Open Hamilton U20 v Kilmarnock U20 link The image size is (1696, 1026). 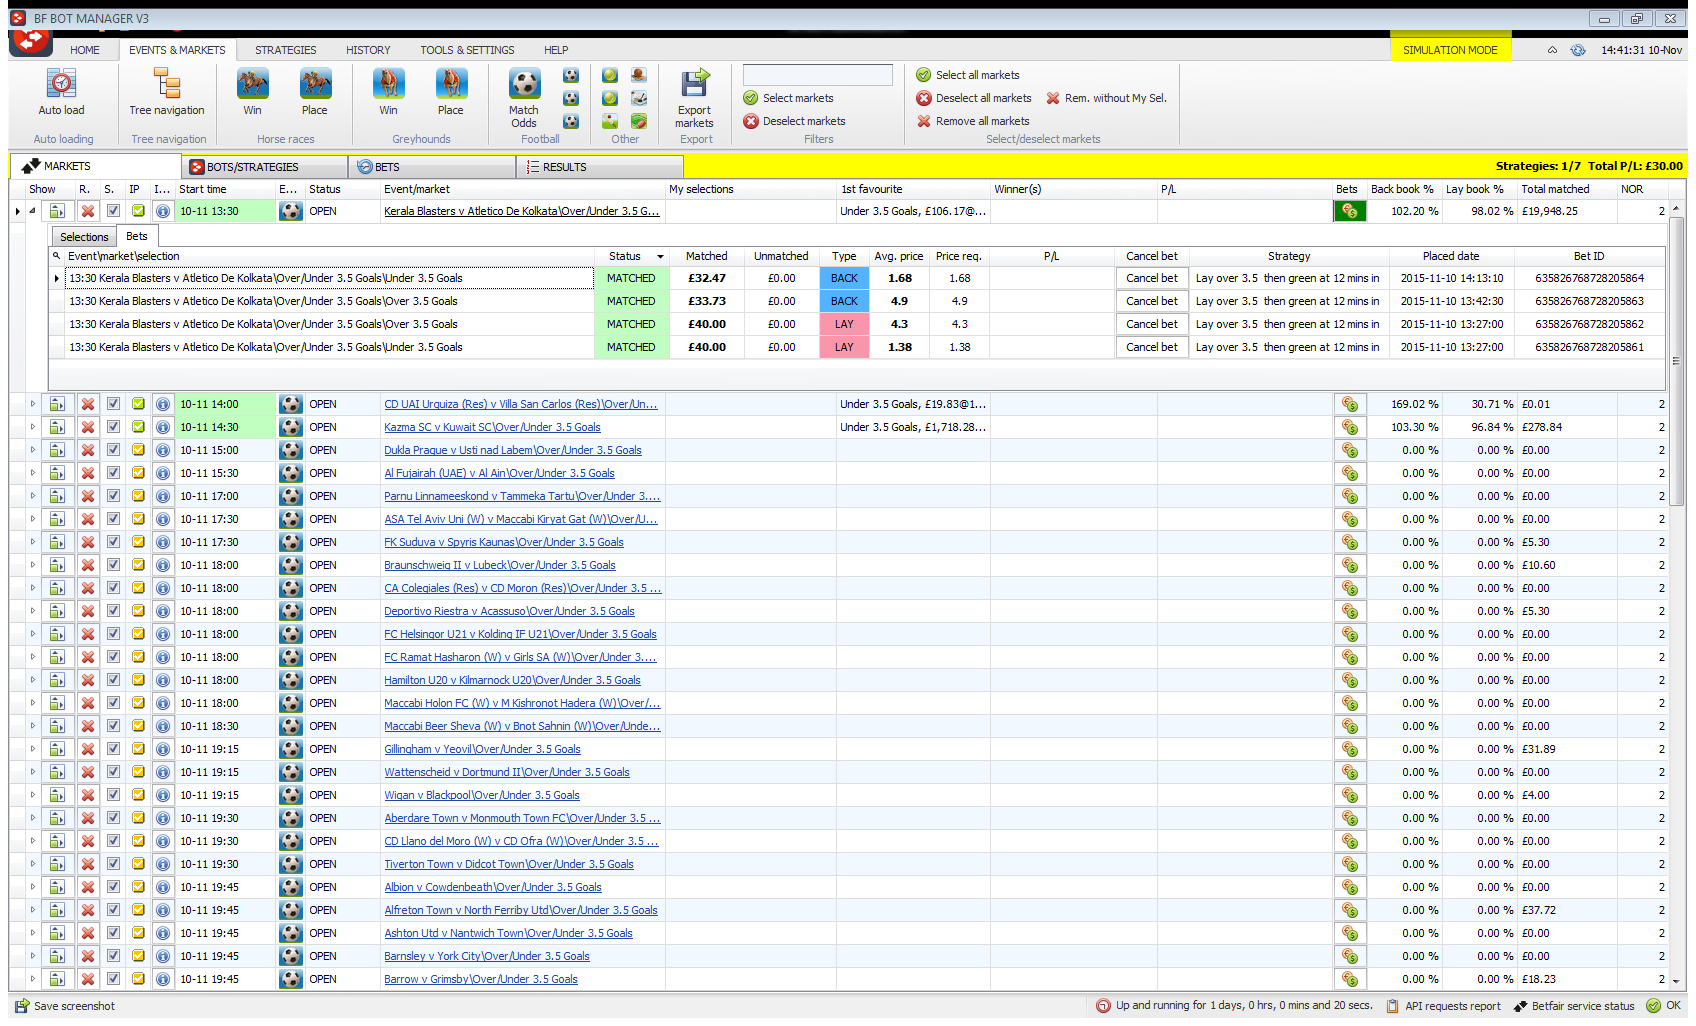512,680
